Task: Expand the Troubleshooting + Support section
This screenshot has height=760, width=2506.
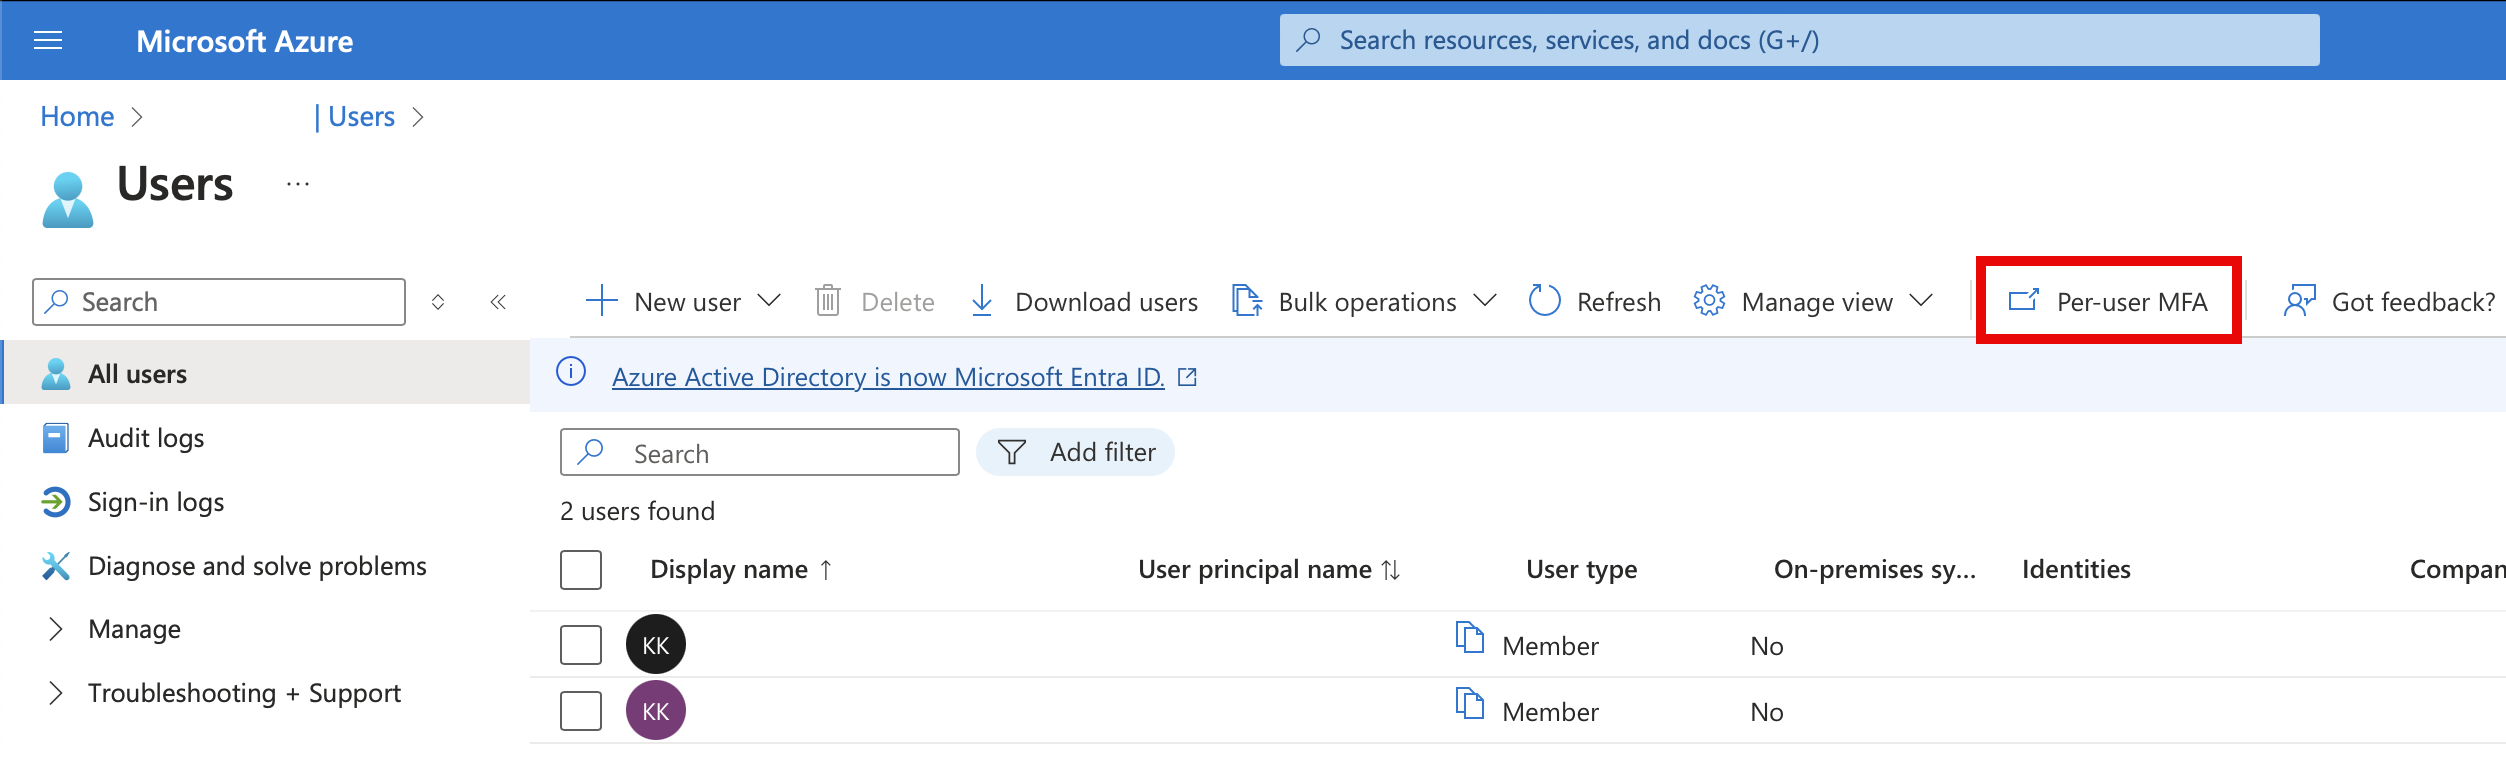Action: (x=56, y=693)
